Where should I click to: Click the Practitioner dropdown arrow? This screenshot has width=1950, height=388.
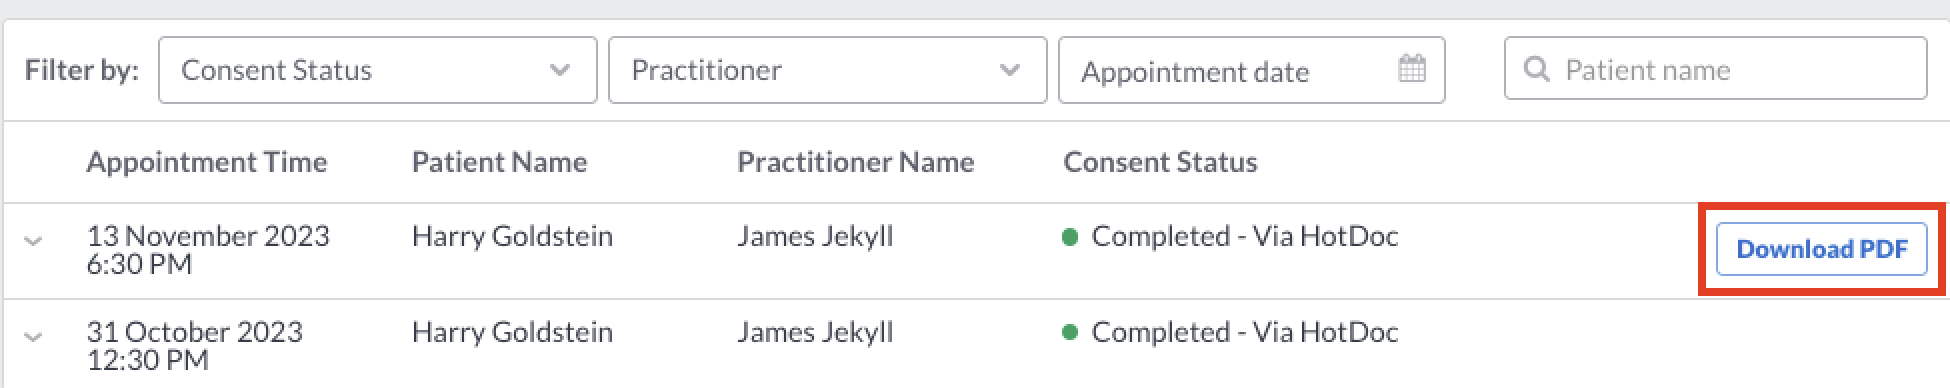coord(1010,70)
